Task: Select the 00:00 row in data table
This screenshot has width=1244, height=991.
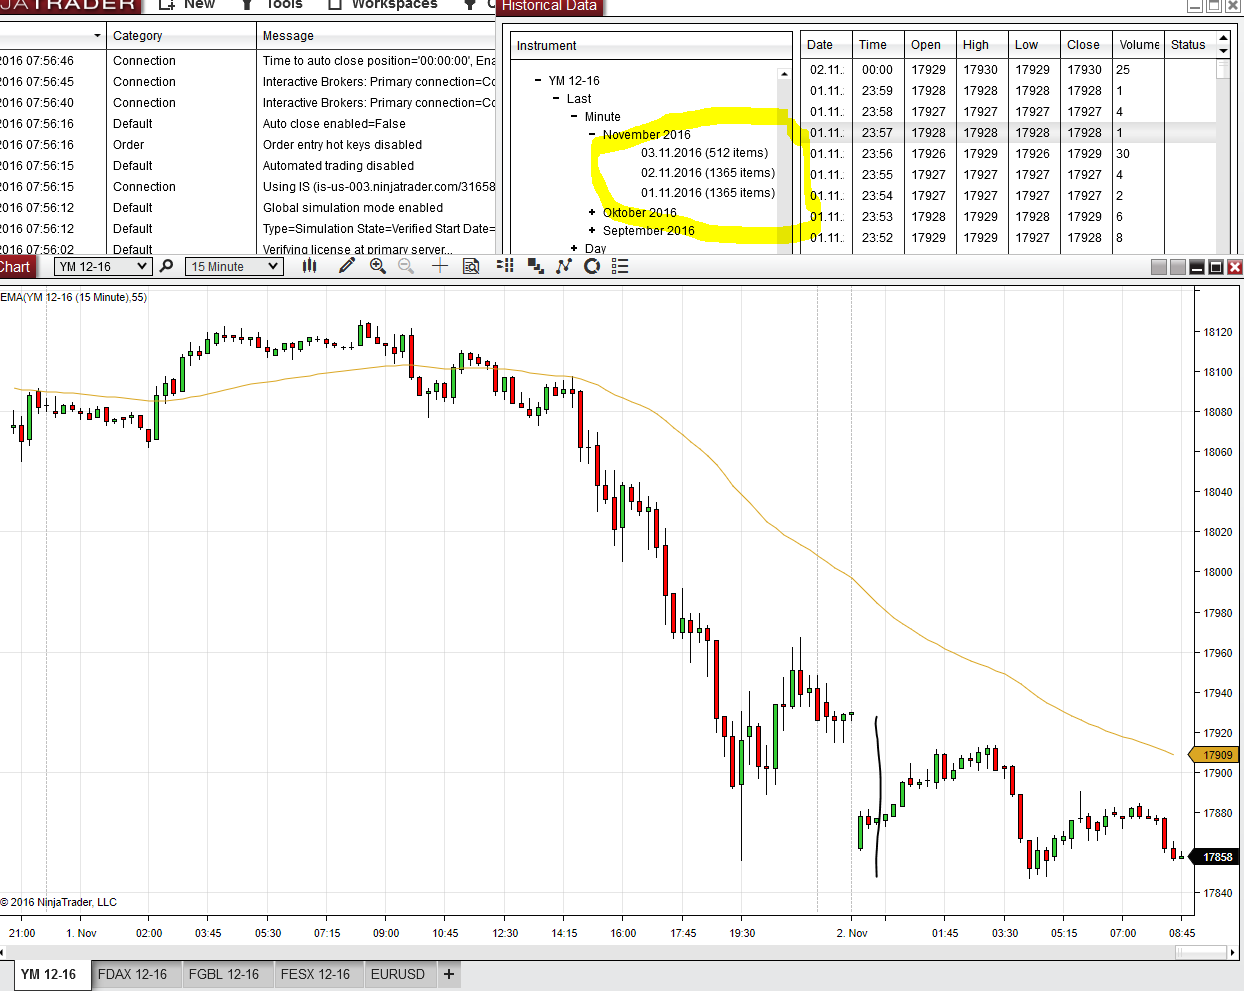Action: tap(1009, 70)
